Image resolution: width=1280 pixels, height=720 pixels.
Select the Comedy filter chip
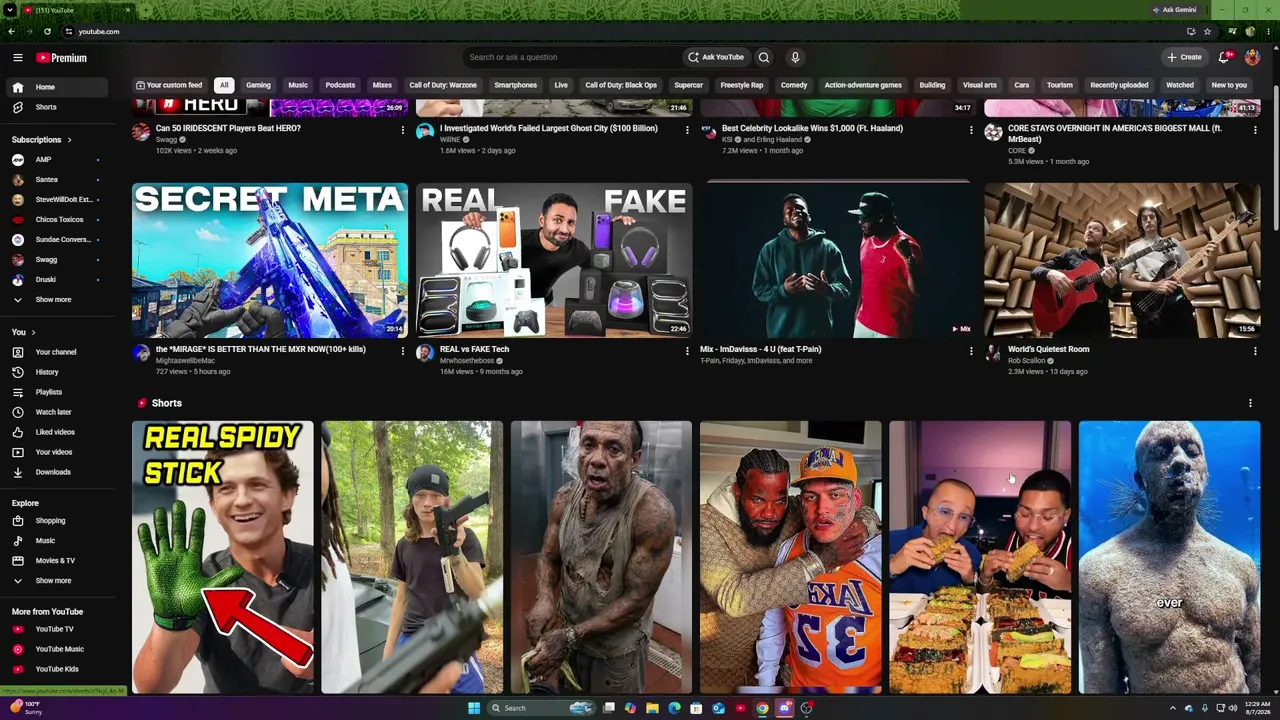pyautogui.click(x=794, y=85)
